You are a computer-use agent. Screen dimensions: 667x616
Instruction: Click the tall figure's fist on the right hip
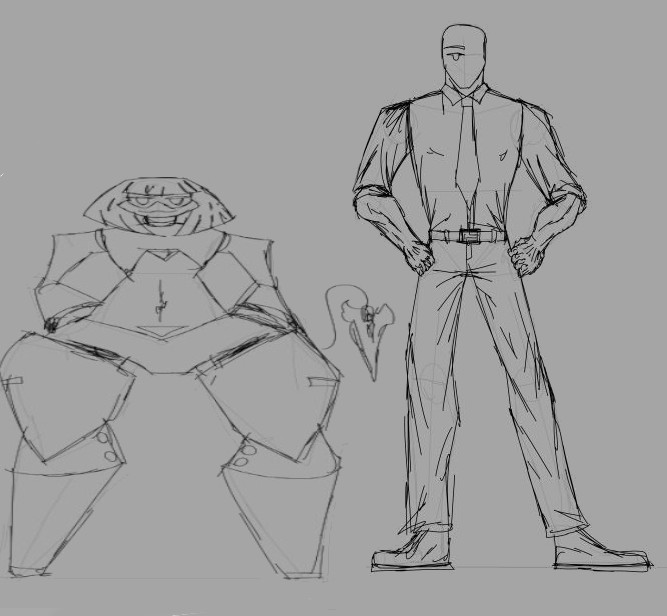coord(526,256)
